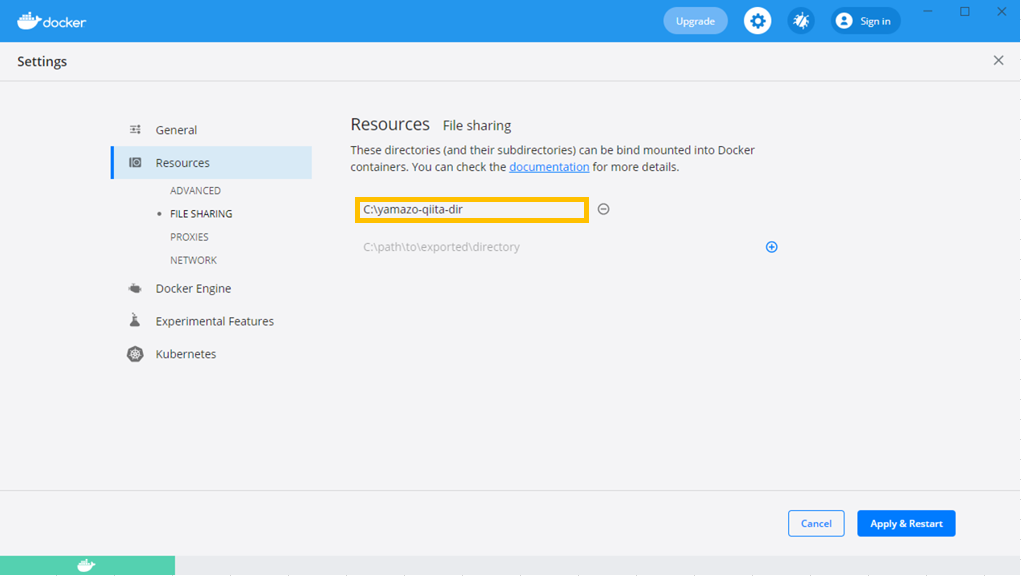The height and width of the screenshot is (576, 1021).
Task: Follow the documentation link
Action: tap(549, 167)
